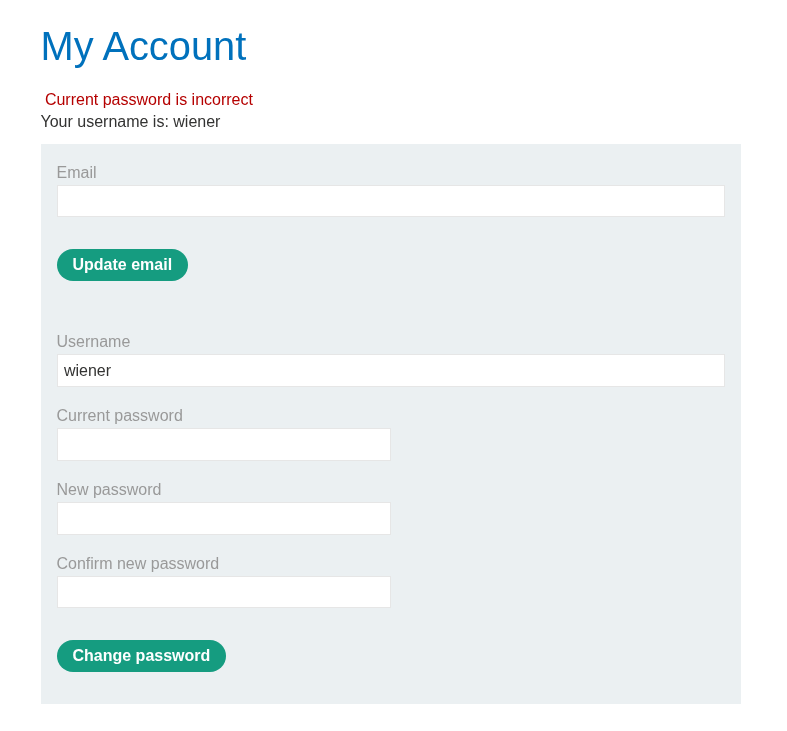Click the Confirm new password input box
The width and height of the screenshot is (787, 731).
tap(223, 592)
